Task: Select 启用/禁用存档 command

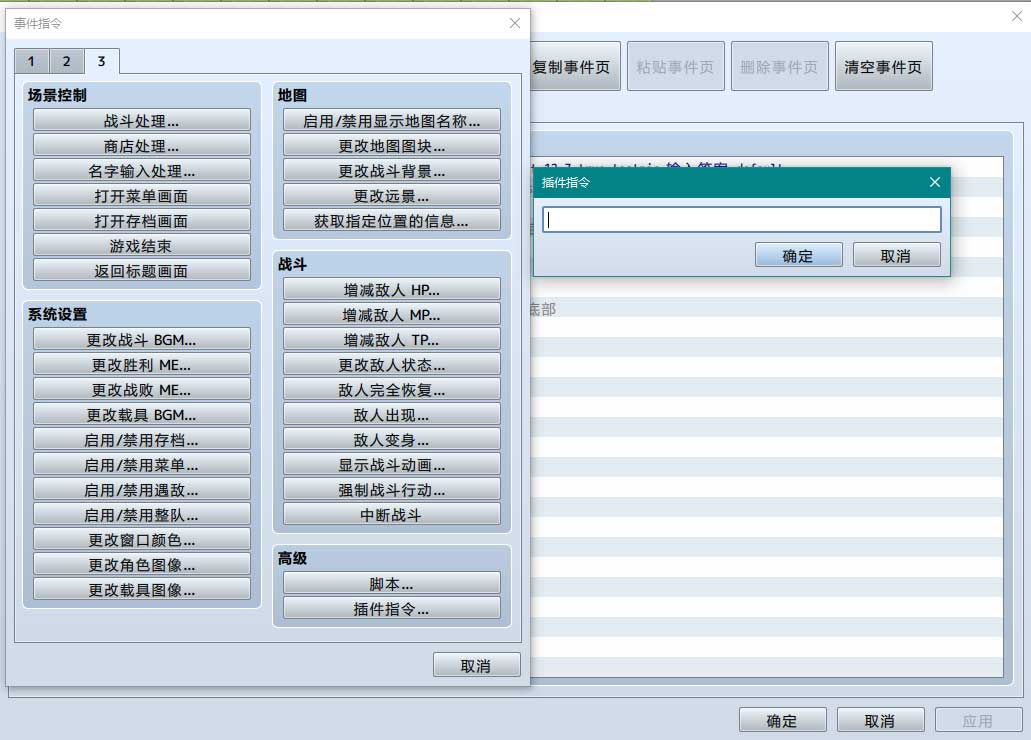Action: click(x=141, y=439)
